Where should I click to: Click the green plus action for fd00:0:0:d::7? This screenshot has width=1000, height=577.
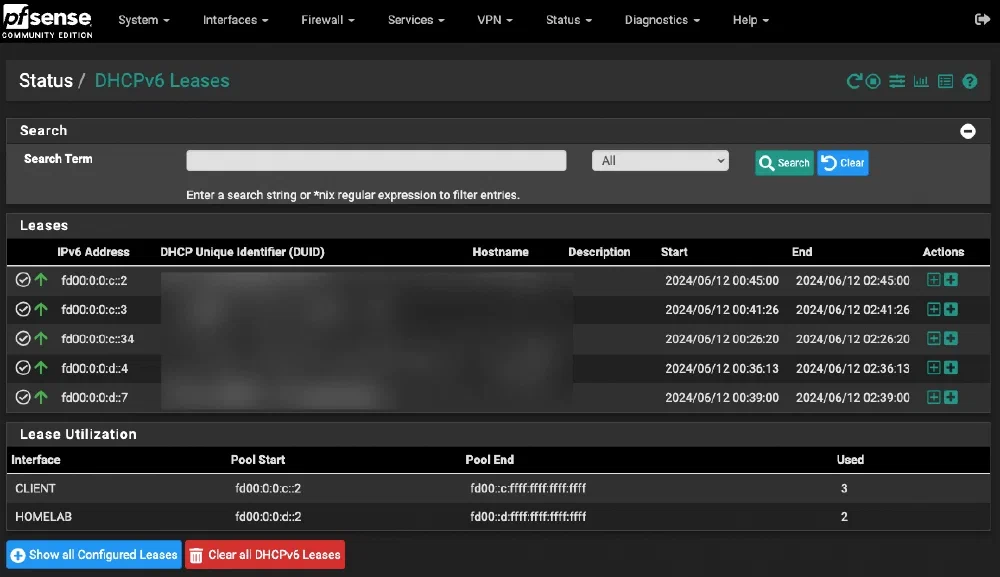tap(949, 397)
